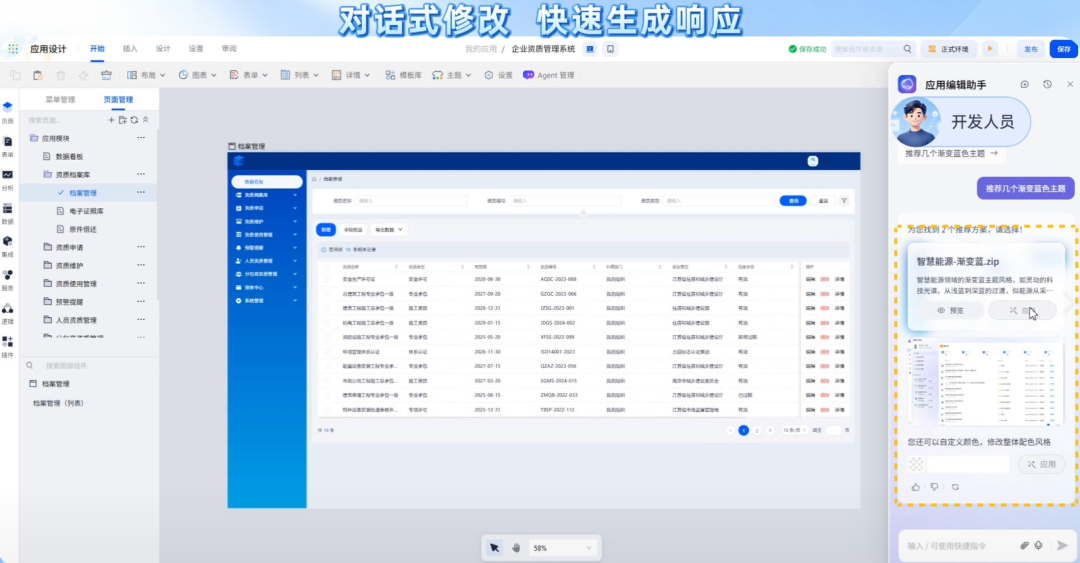1080x563 pixels.
Task: Click the paste clipboard icon
Action: [x=38, y=75]
